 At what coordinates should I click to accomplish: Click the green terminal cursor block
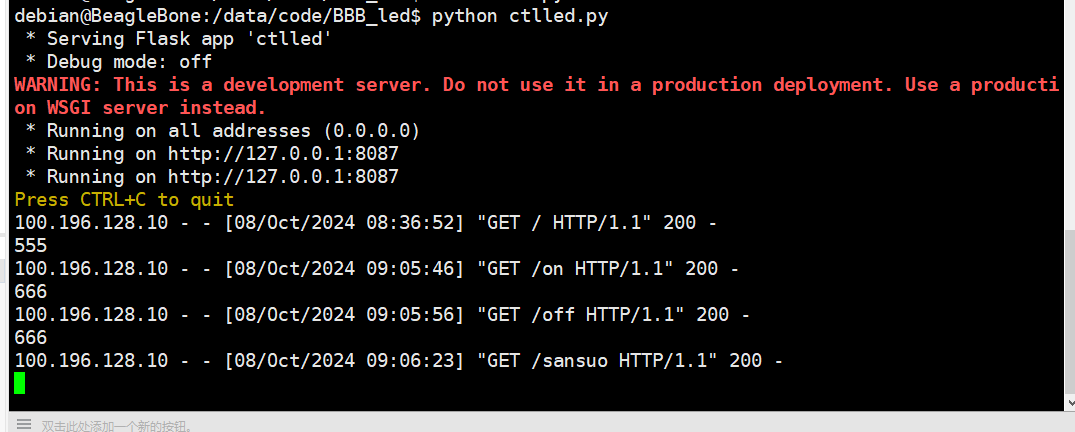point(19,383)
